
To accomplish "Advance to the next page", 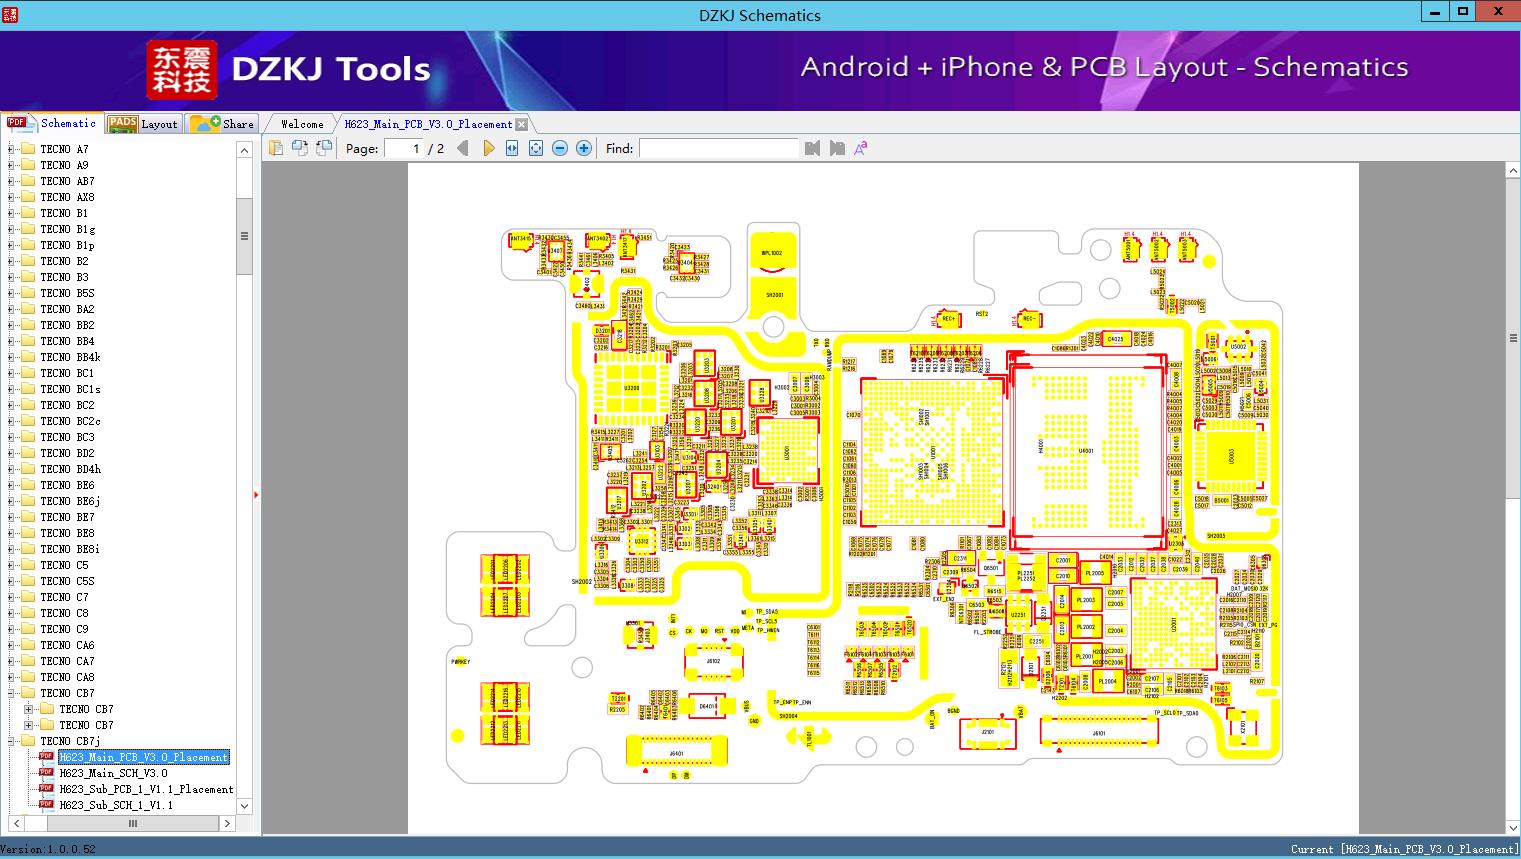I will tap(488, 148).
